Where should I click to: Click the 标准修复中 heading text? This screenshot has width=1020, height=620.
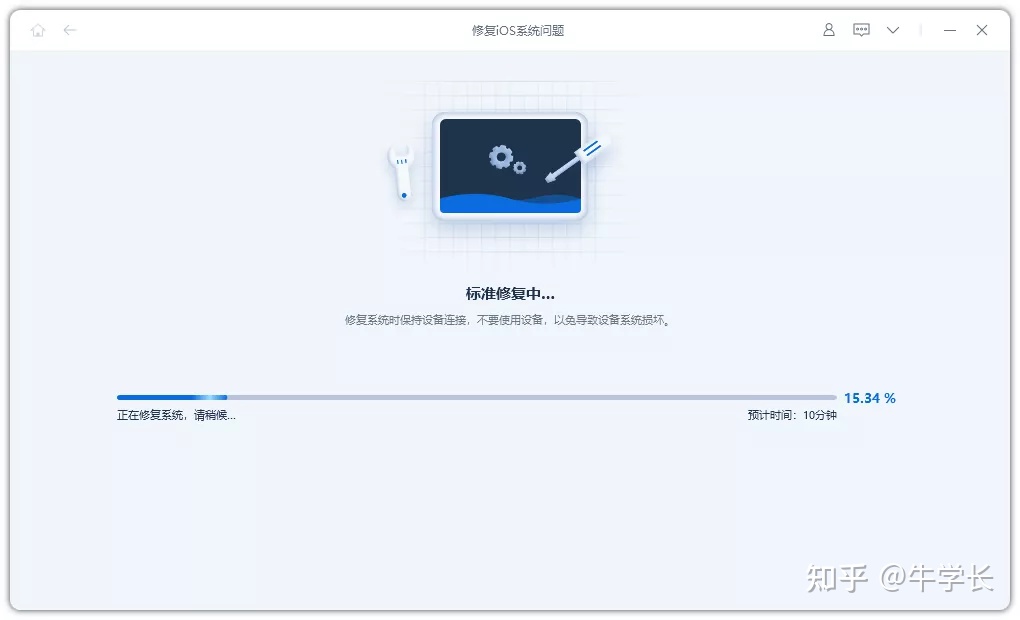pyautogui.click(x=511, y=293)
